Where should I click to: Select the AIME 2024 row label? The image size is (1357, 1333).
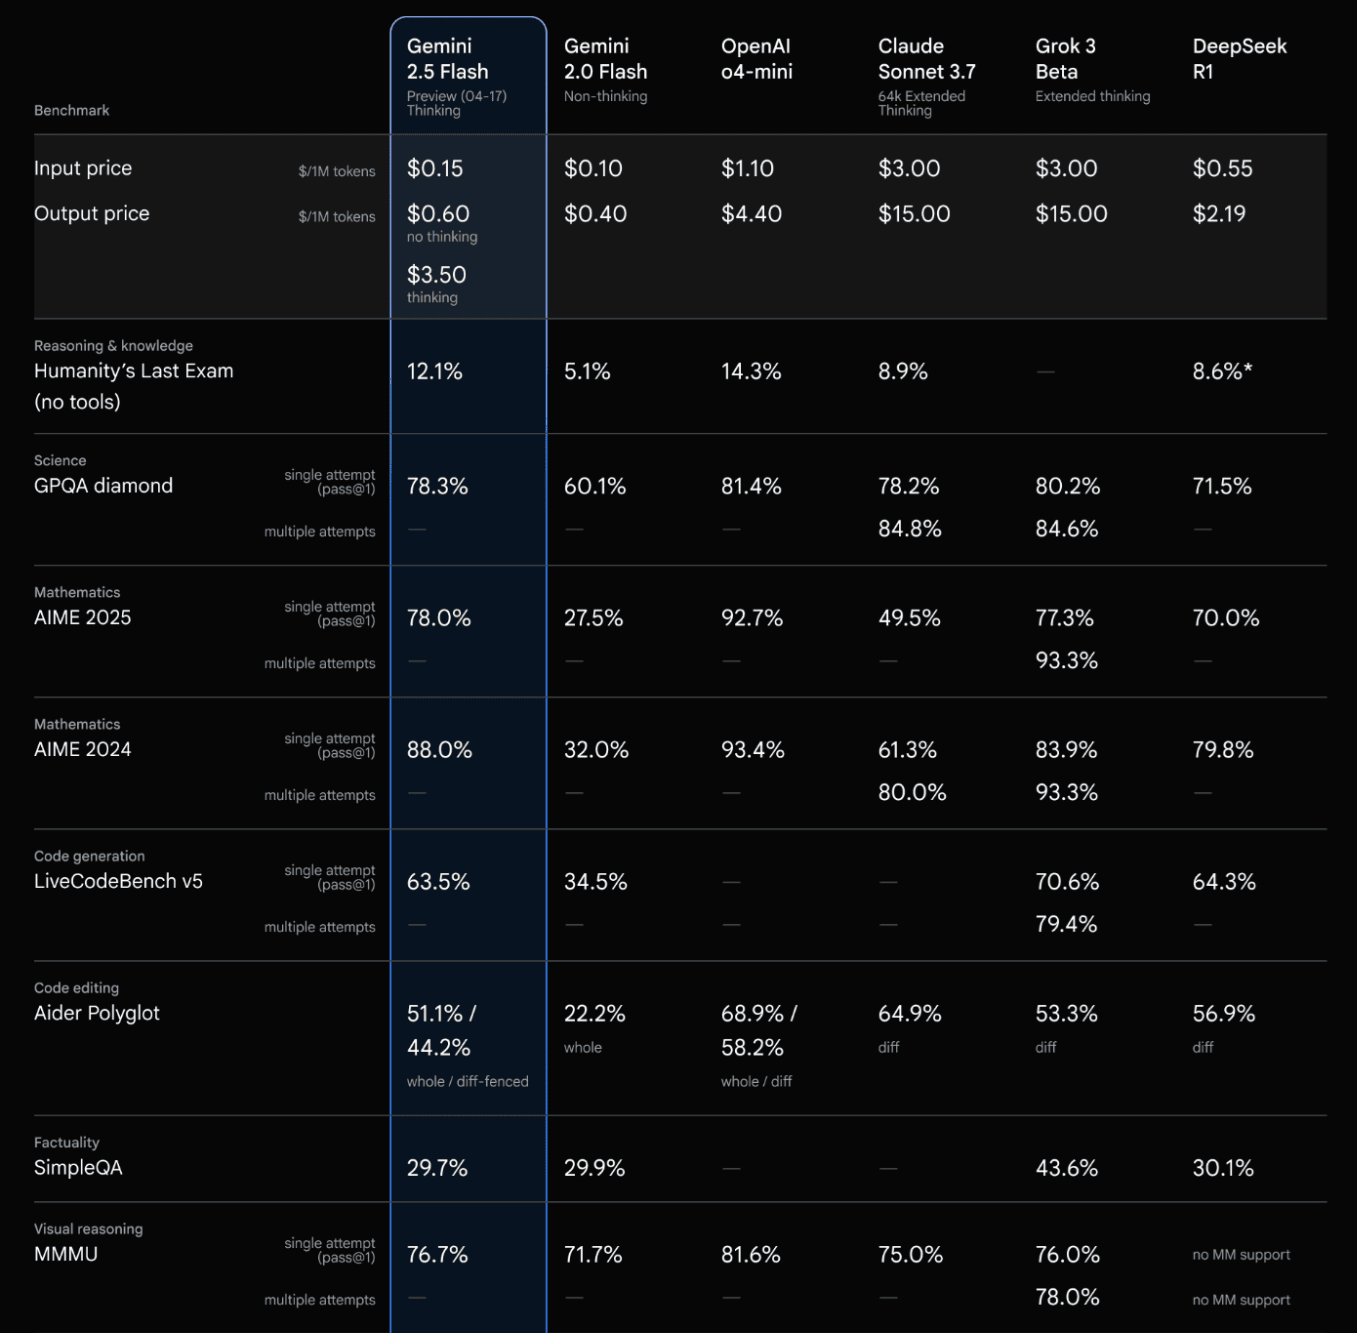click(82, 750)
